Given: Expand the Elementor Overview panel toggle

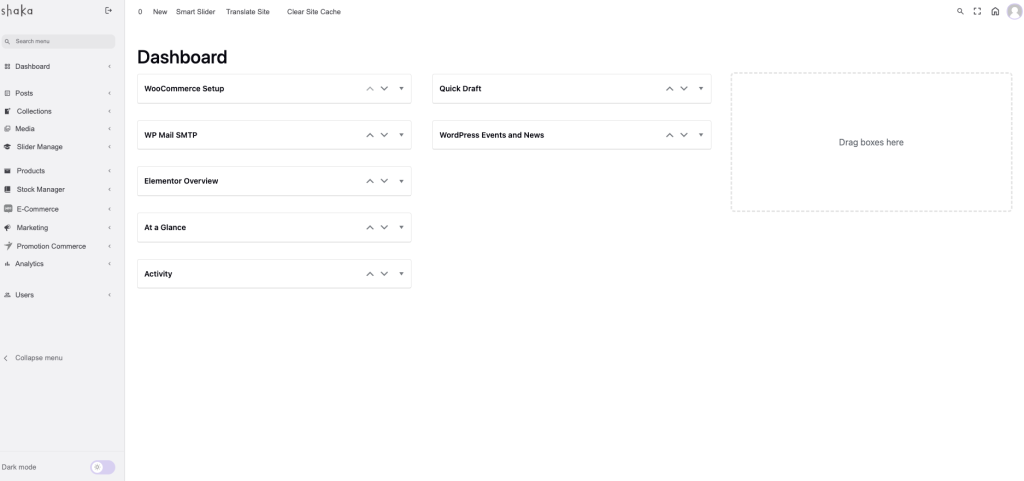Looking at the screenshot, I should click(x=401, y=181).
